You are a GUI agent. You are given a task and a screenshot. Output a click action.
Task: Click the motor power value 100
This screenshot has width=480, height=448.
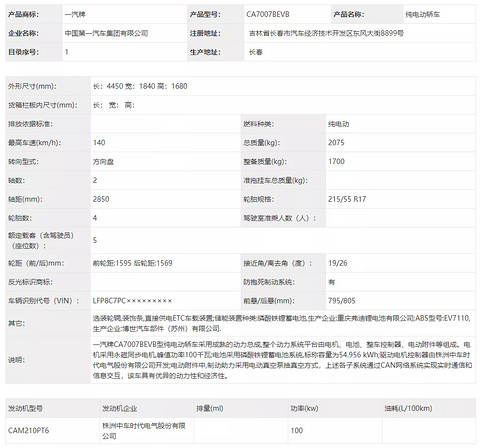[x=297, y=430]
